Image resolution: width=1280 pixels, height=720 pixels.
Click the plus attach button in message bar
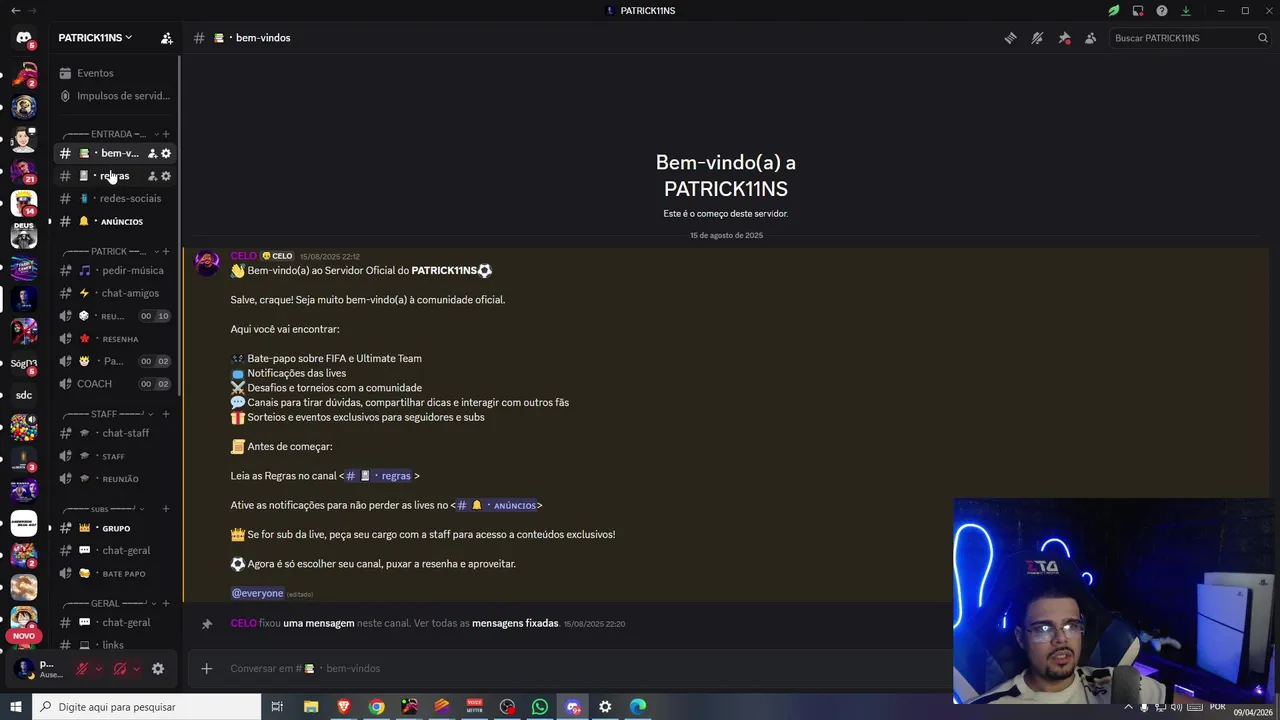click(x=206, y=668)
